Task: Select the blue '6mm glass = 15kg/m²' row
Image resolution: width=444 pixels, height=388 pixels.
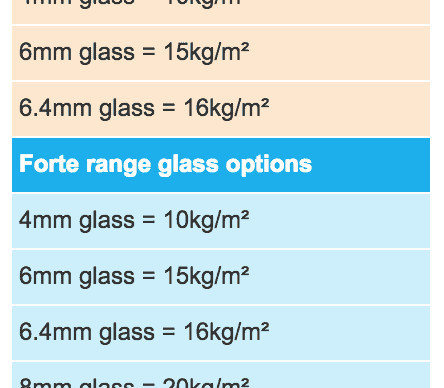Action: (x=221, y=277)
